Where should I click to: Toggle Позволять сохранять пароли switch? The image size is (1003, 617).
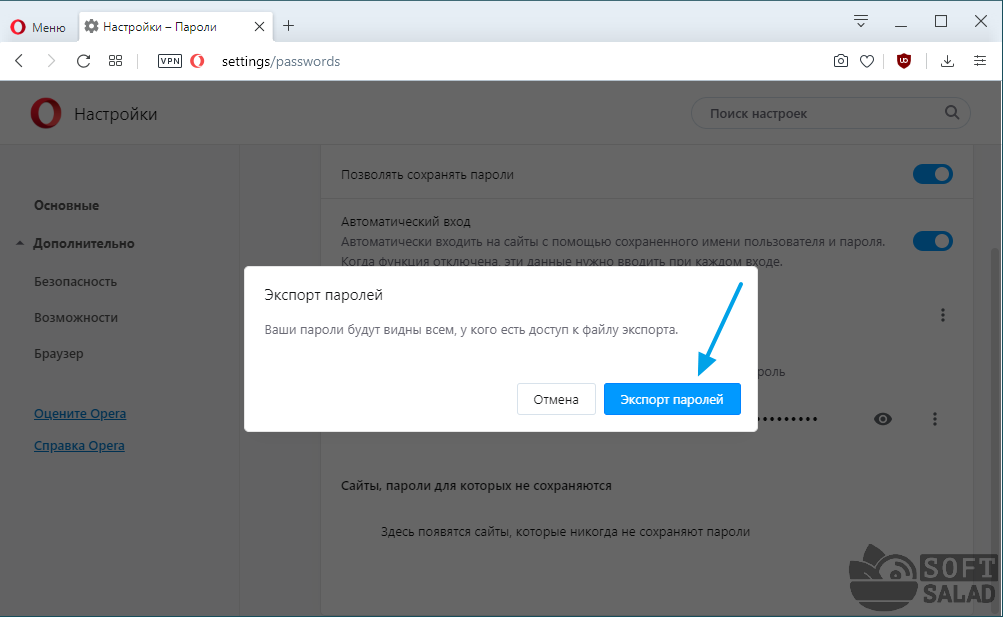[933, 174]
